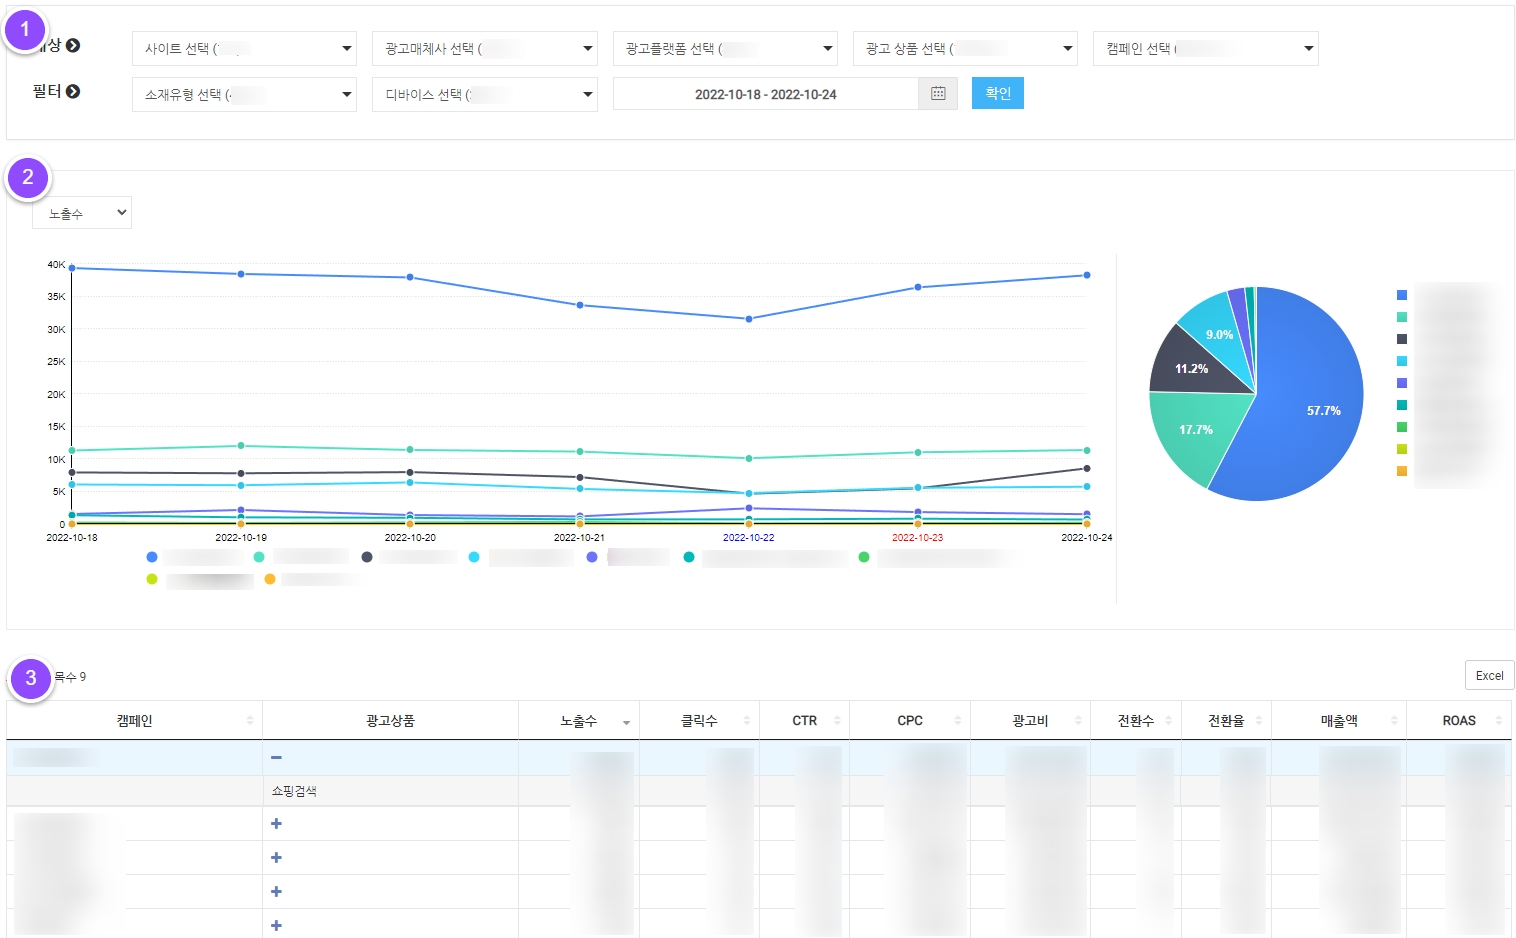1516x938 pixels.
Task: Click the sort icon on 매출액 column
Action: 1393,721
